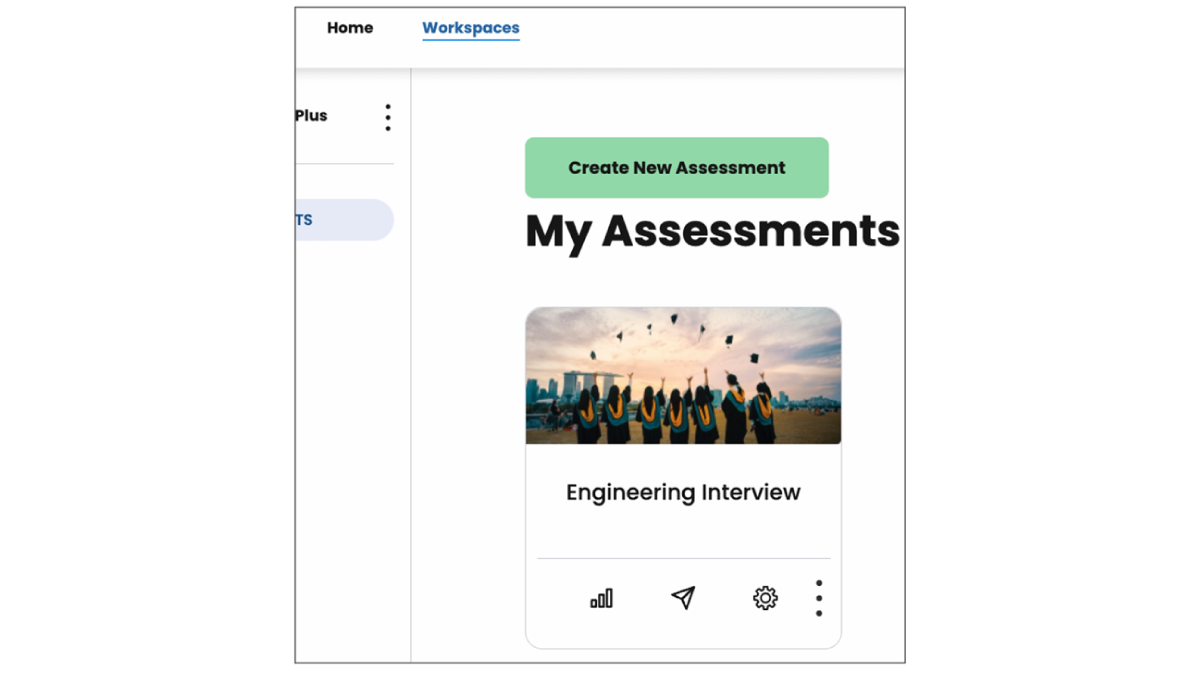This screenshot has height=675, width=1200.
Task: Show more options on the assessment card
Action: tap(819, 598)
